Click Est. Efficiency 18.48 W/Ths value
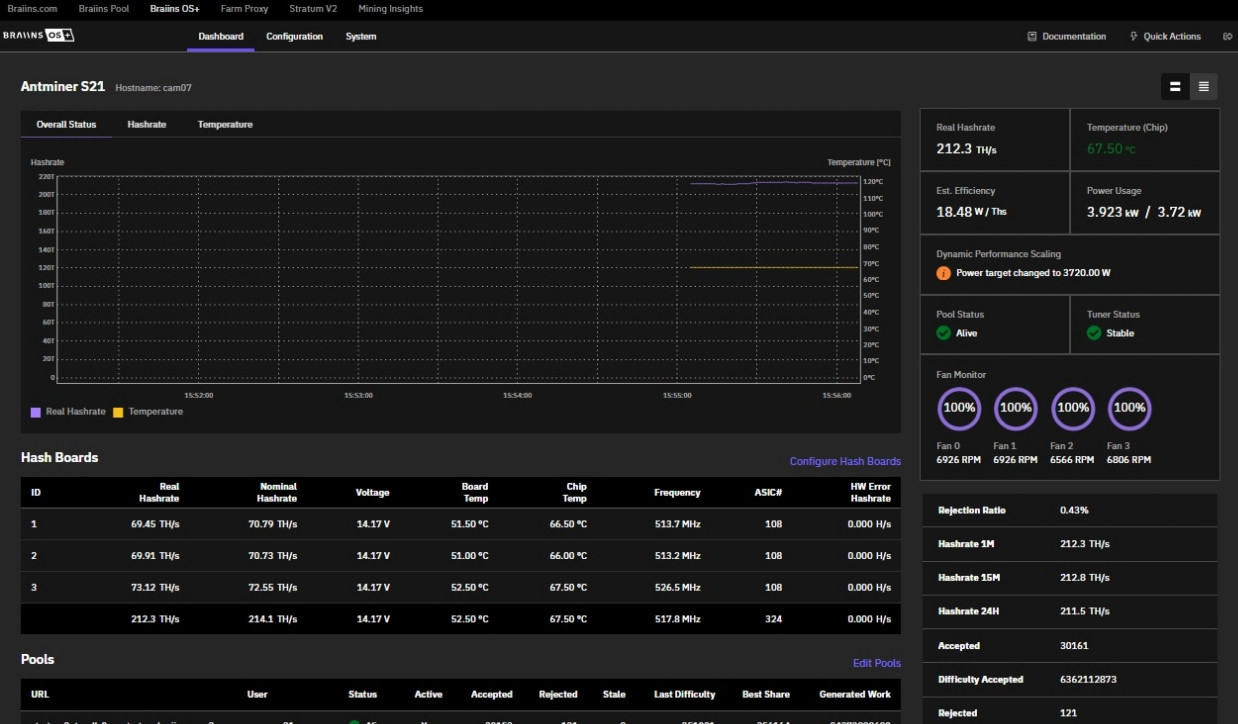 pos(971,212)
